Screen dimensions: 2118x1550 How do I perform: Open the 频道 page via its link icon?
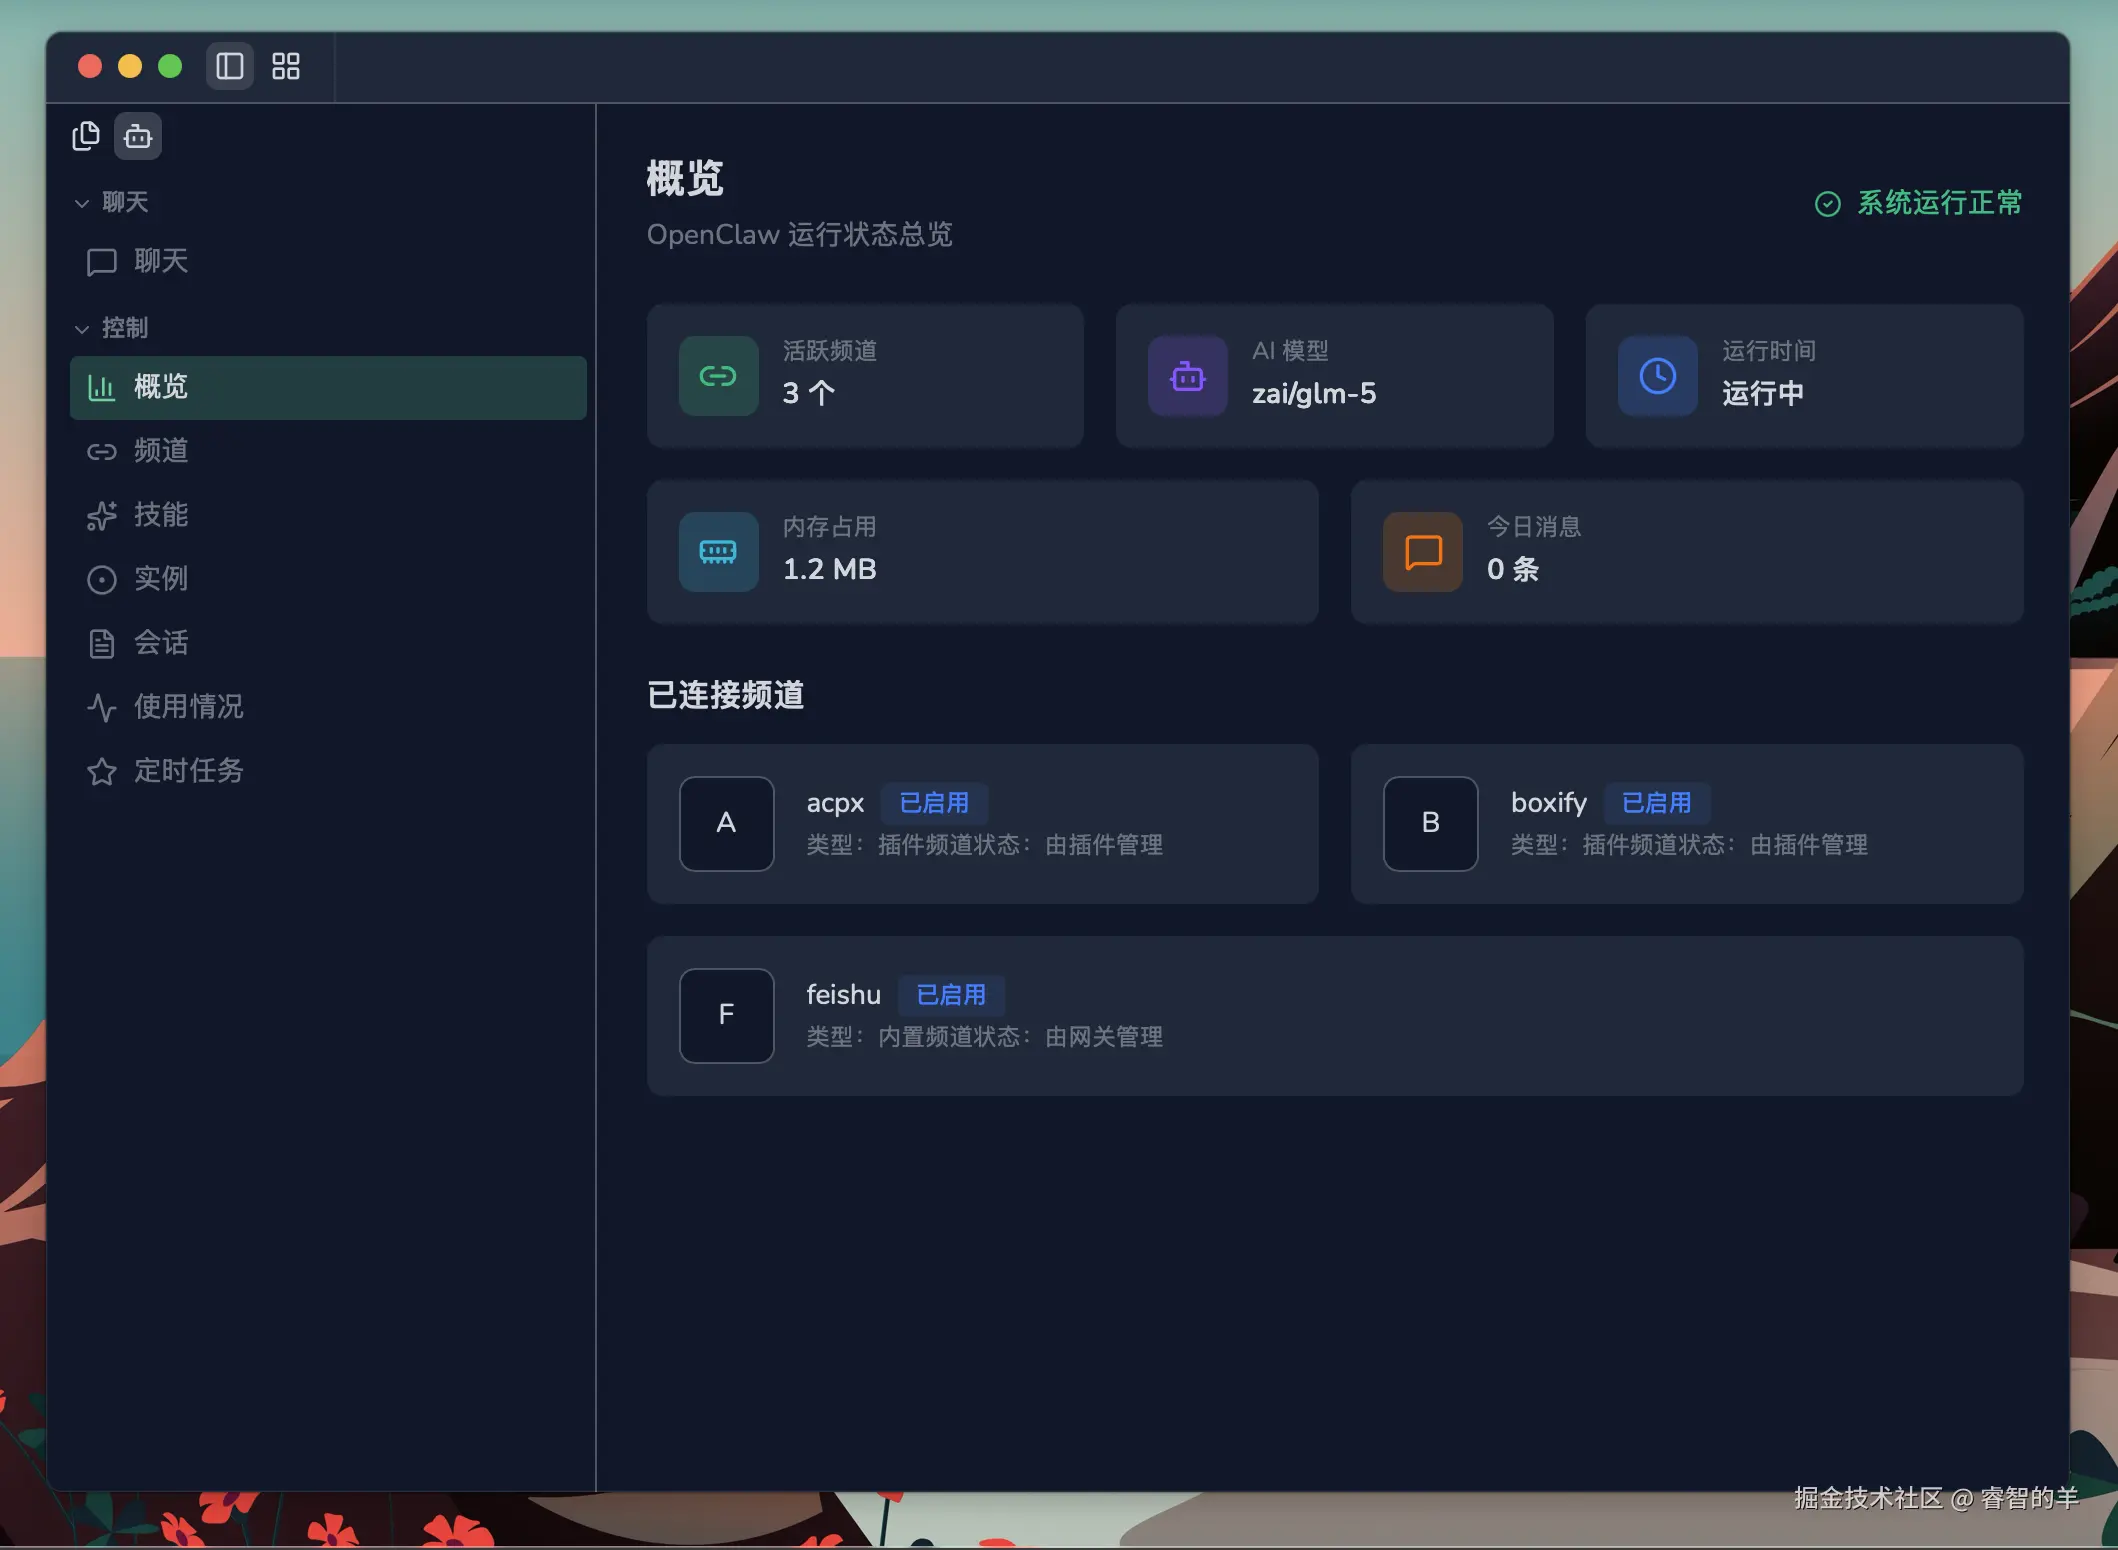coord(103,452)
